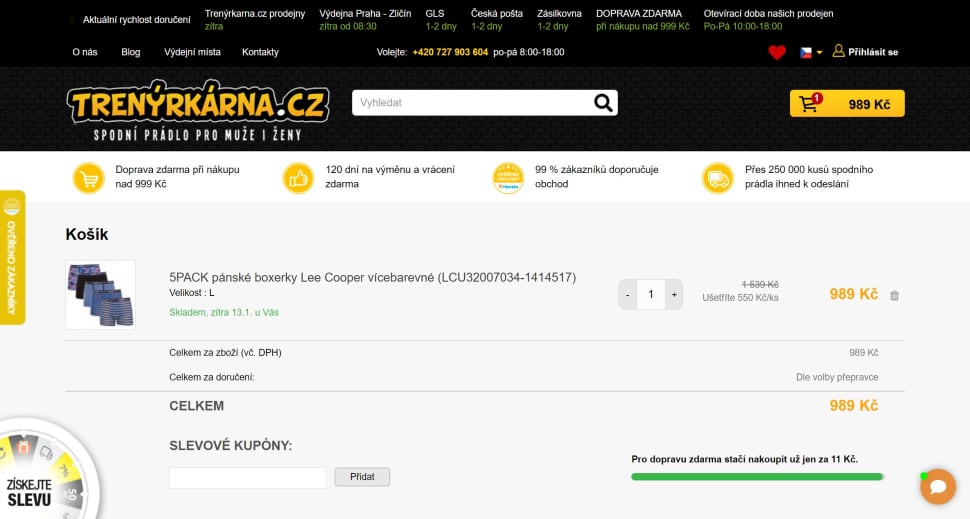Click Zásilkovna delivery info
The width and height of the screenshot is (970, 519).
point(559,20)
